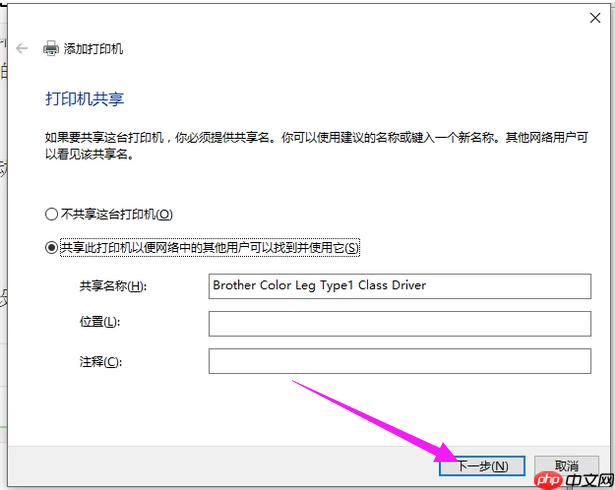Click the 注释(C) label

tap(101, 362)
